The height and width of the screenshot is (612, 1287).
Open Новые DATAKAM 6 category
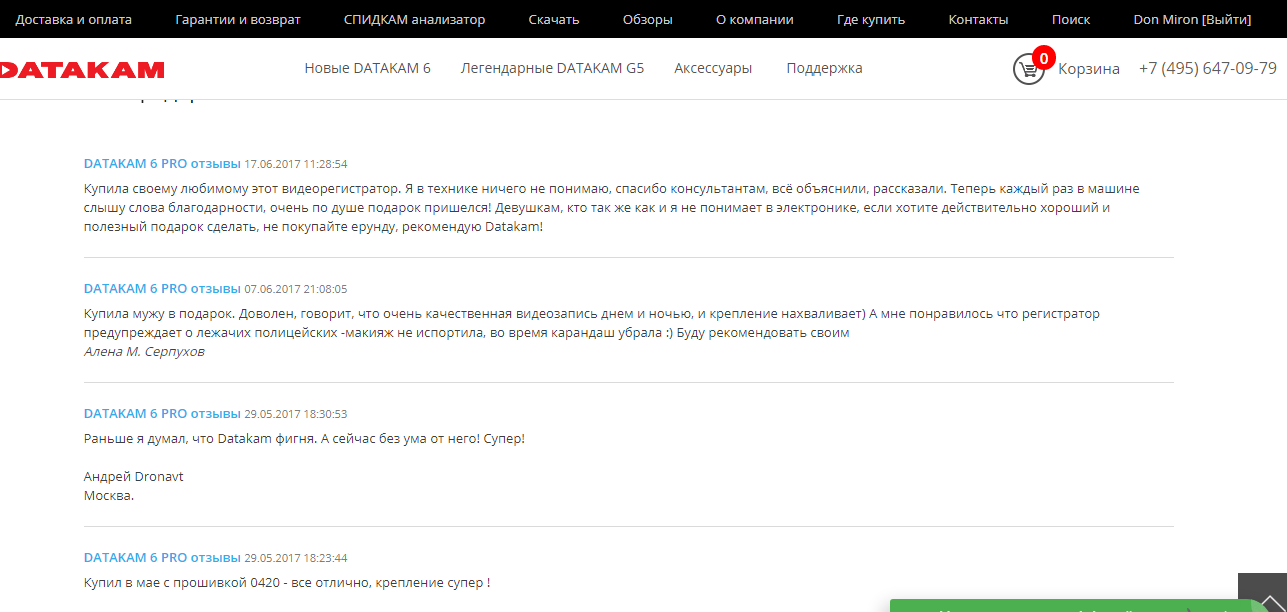click(367, 68)
